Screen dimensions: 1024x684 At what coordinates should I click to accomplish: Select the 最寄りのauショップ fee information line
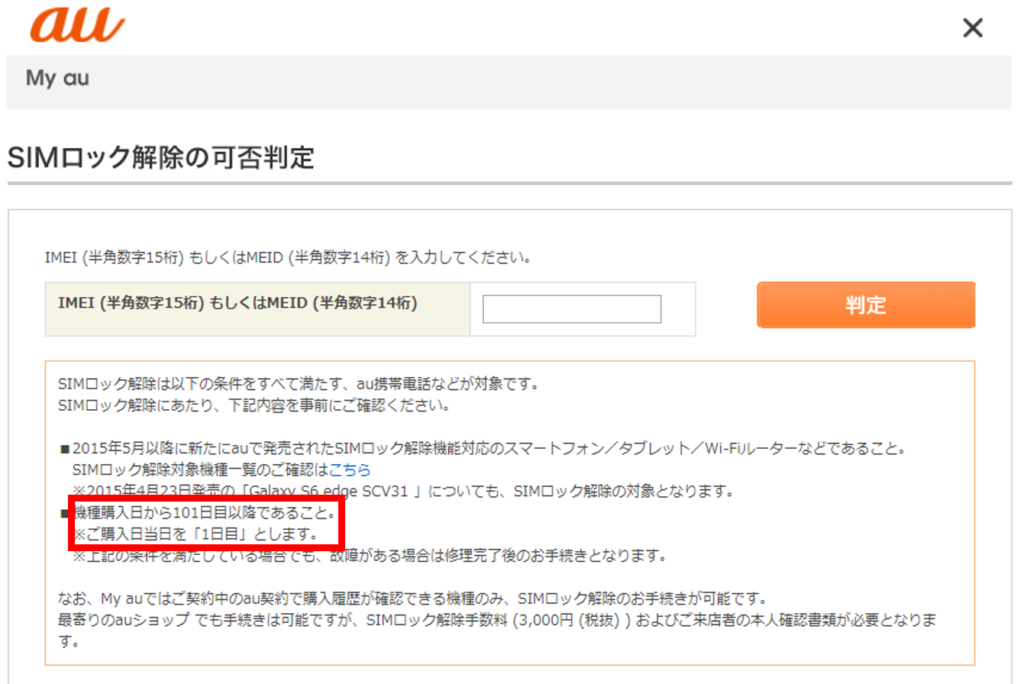(x=495, y=621)
